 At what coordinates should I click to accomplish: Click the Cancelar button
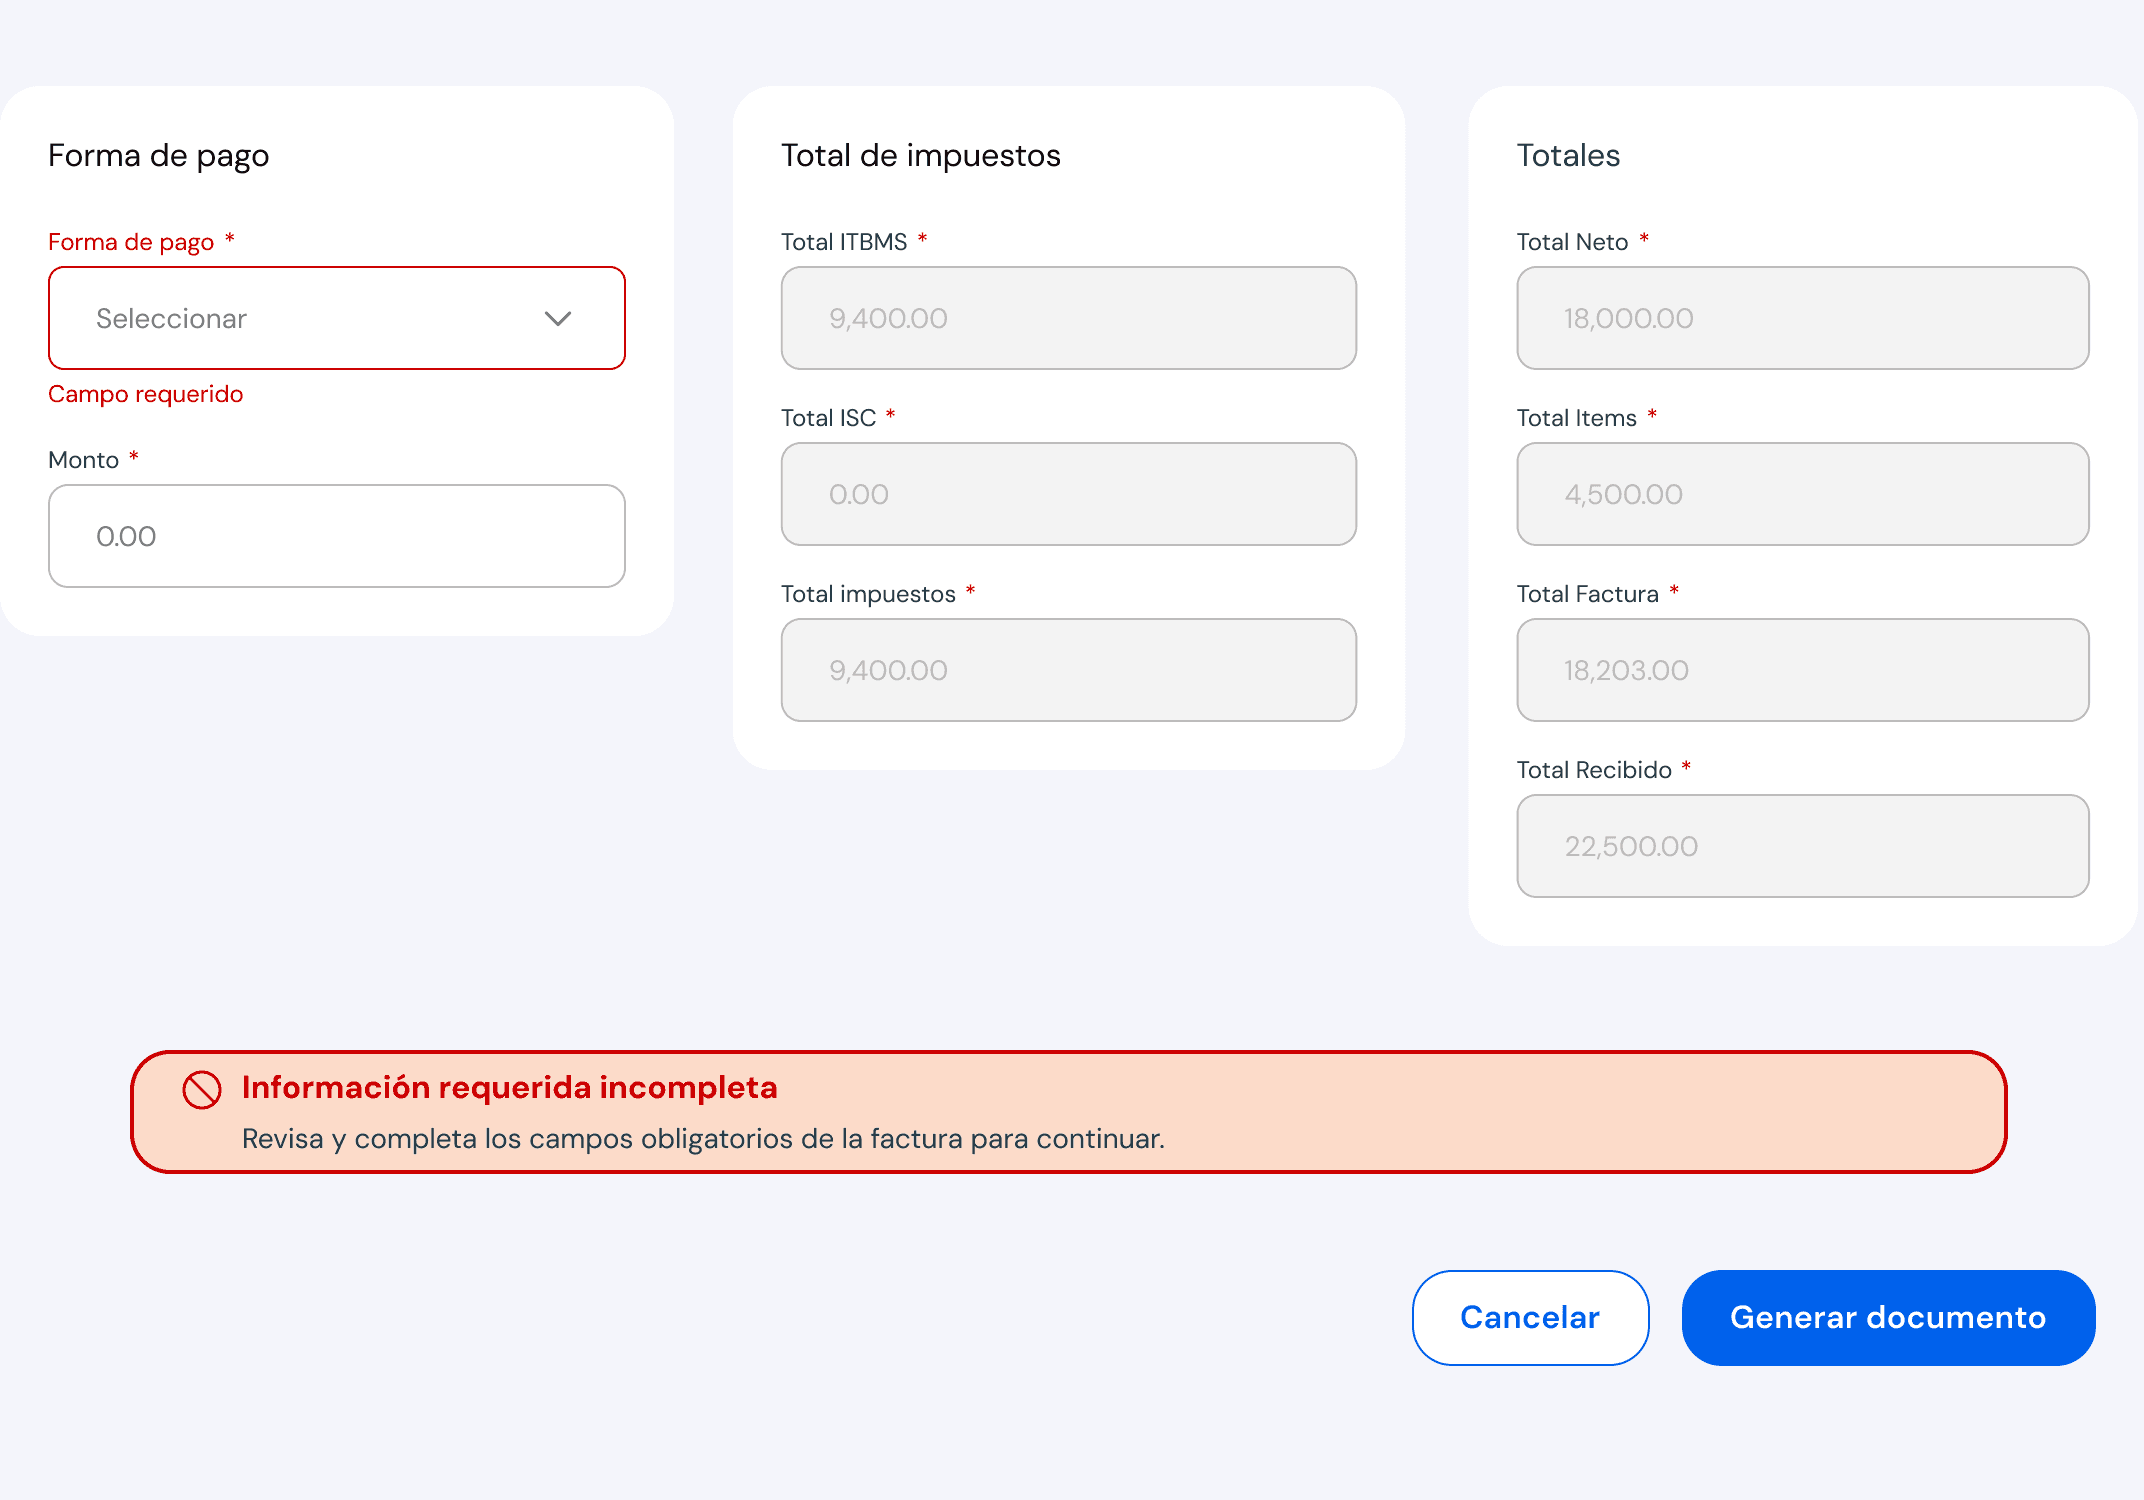[1530, 1317]
